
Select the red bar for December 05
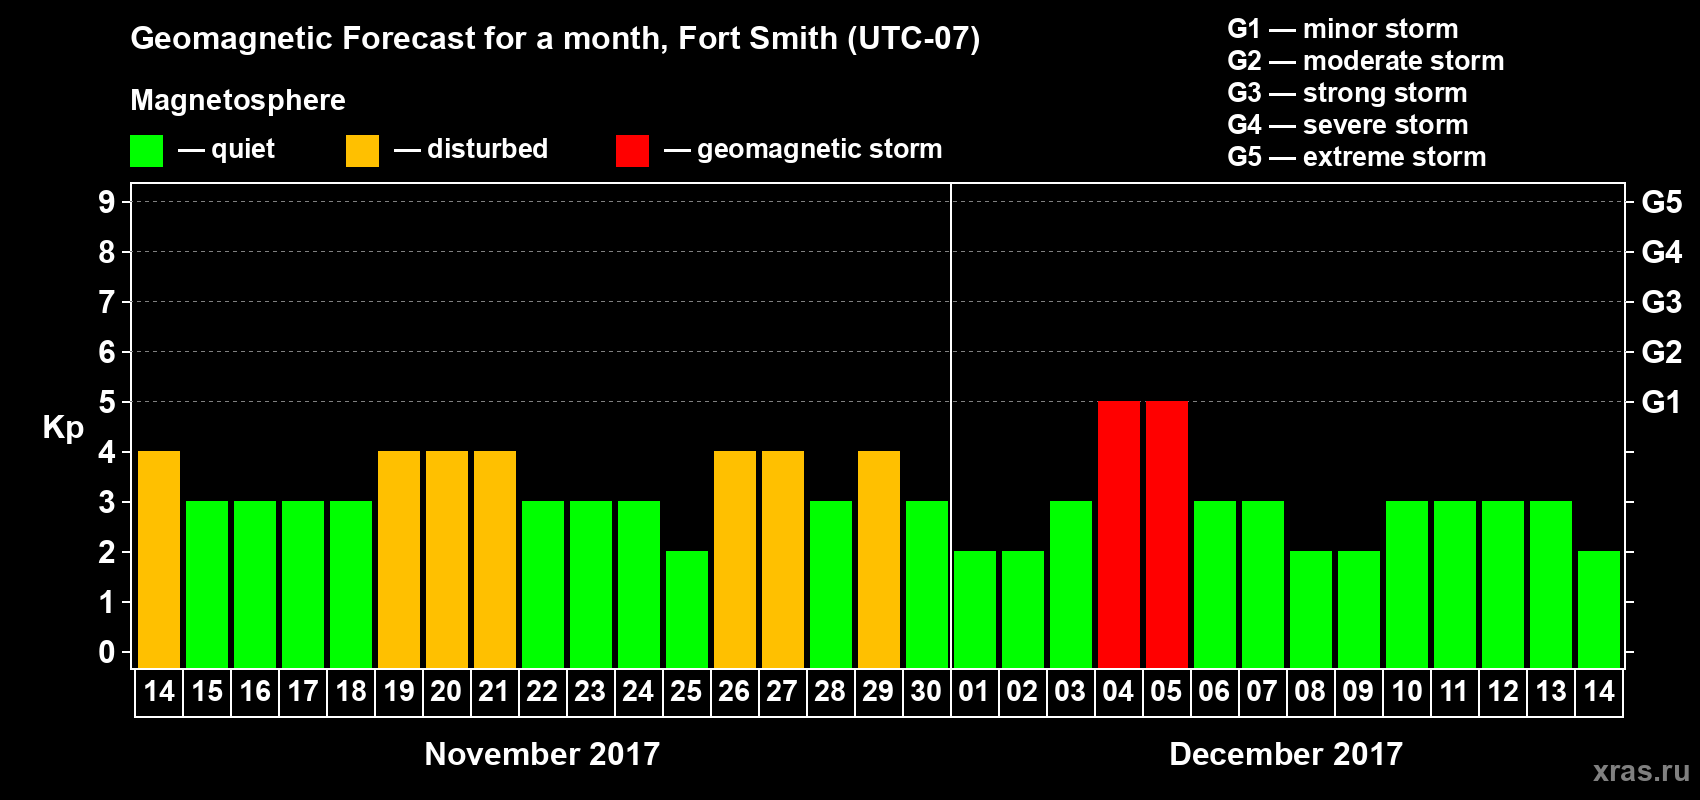click(x=1167, y=534)
